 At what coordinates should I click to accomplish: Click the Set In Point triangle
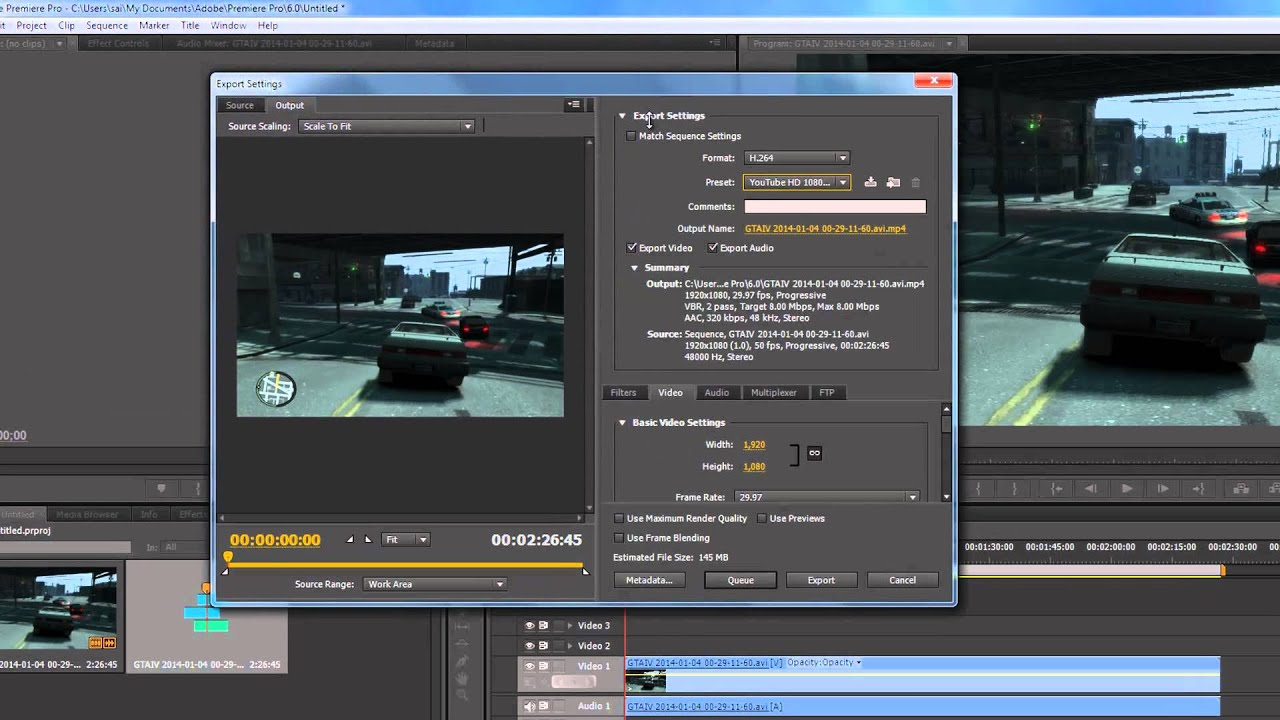[350, 539]
